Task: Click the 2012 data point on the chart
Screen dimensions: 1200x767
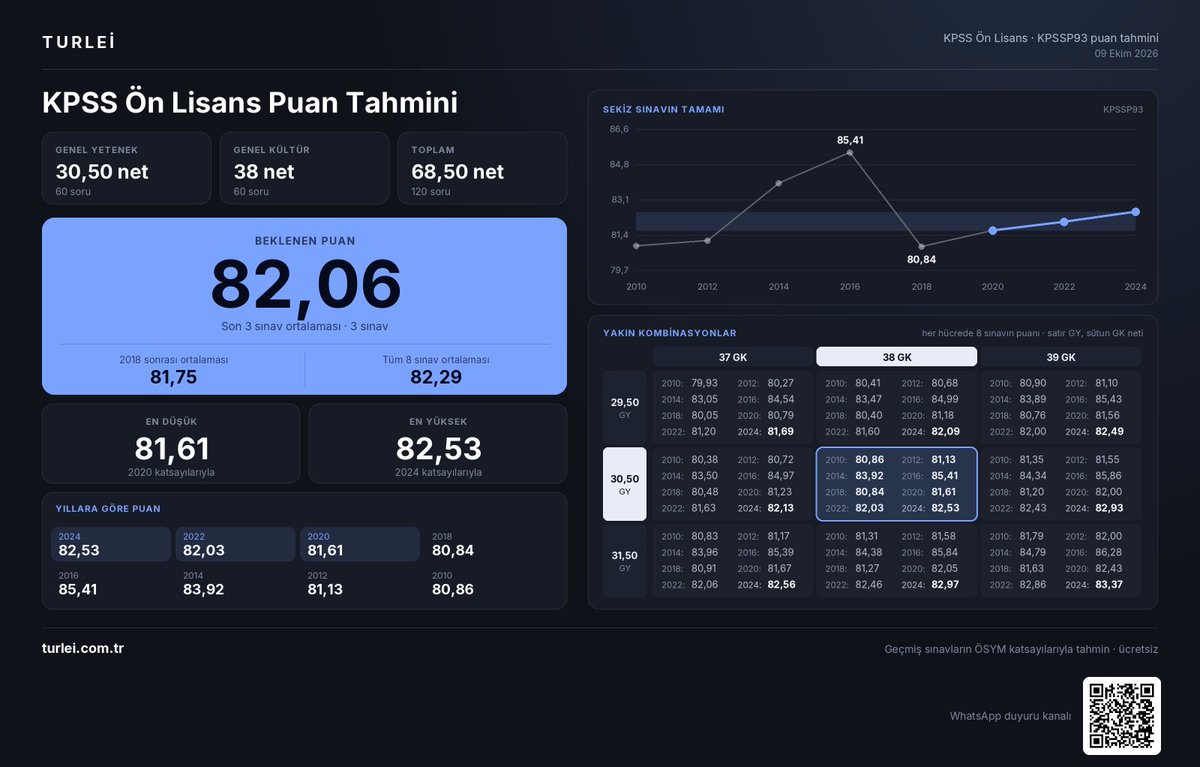Action: tap(707, 240)
